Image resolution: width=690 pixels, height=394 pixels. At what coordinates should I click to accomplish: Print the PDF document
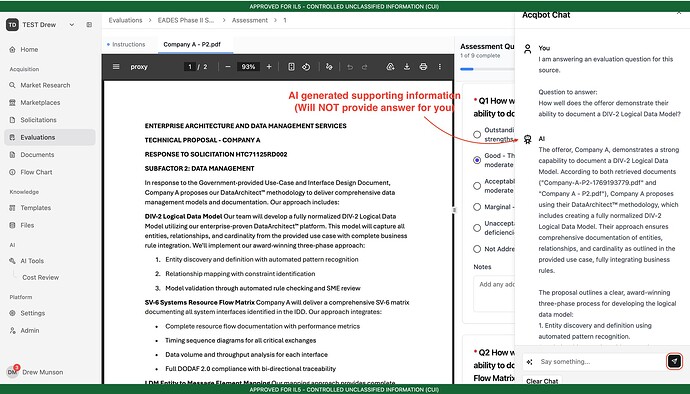423,67
